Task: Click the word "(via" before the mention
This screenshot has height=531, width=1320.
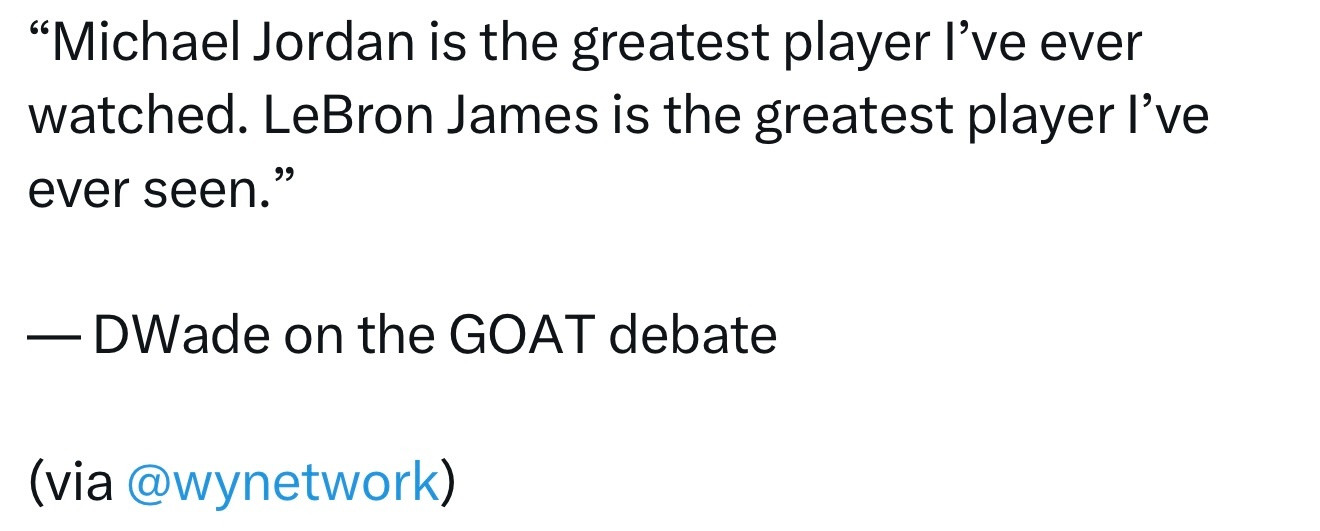Action: [x=70, y=483]
